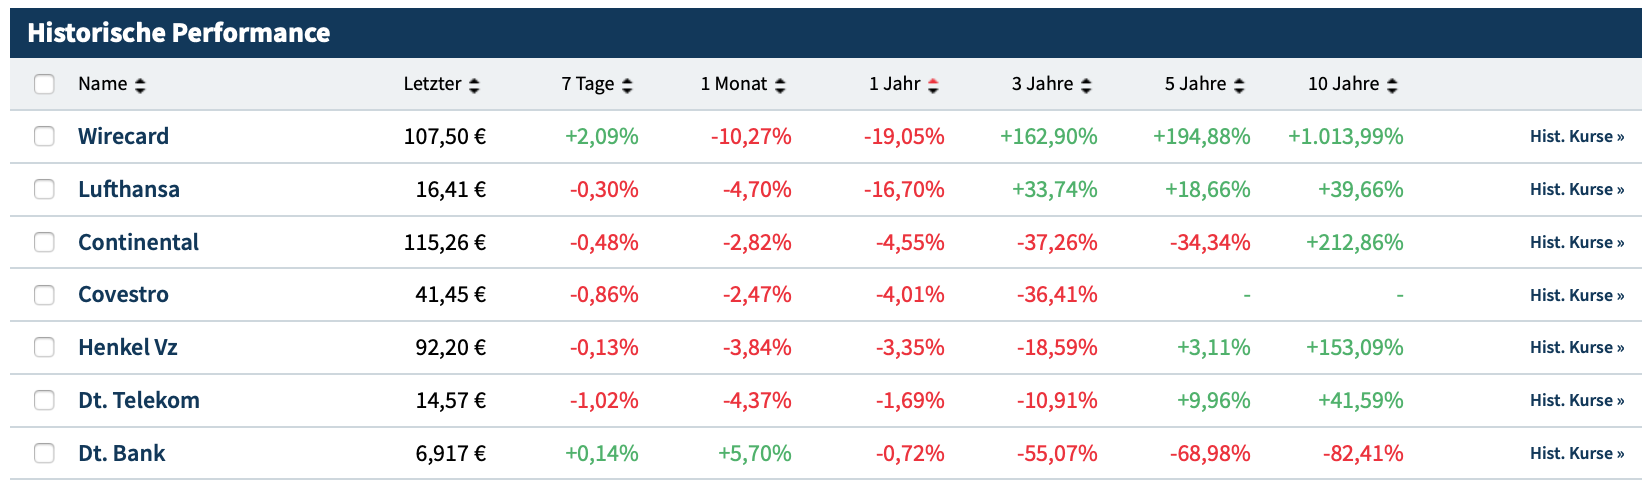The width and height of the screenshot is (1650, 480).
Task: Sort by 10 Jahre performance arrows
Action: click(x=1392, y=85)
